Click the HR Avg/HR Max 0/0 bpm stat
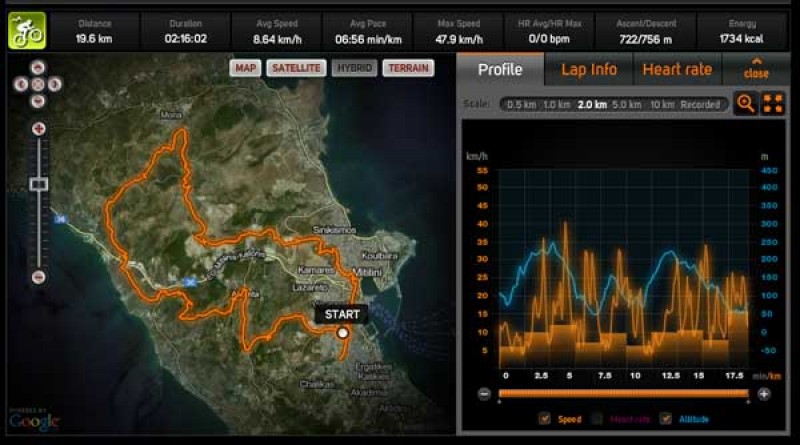 pyautogui.click(x=549, y=31)
